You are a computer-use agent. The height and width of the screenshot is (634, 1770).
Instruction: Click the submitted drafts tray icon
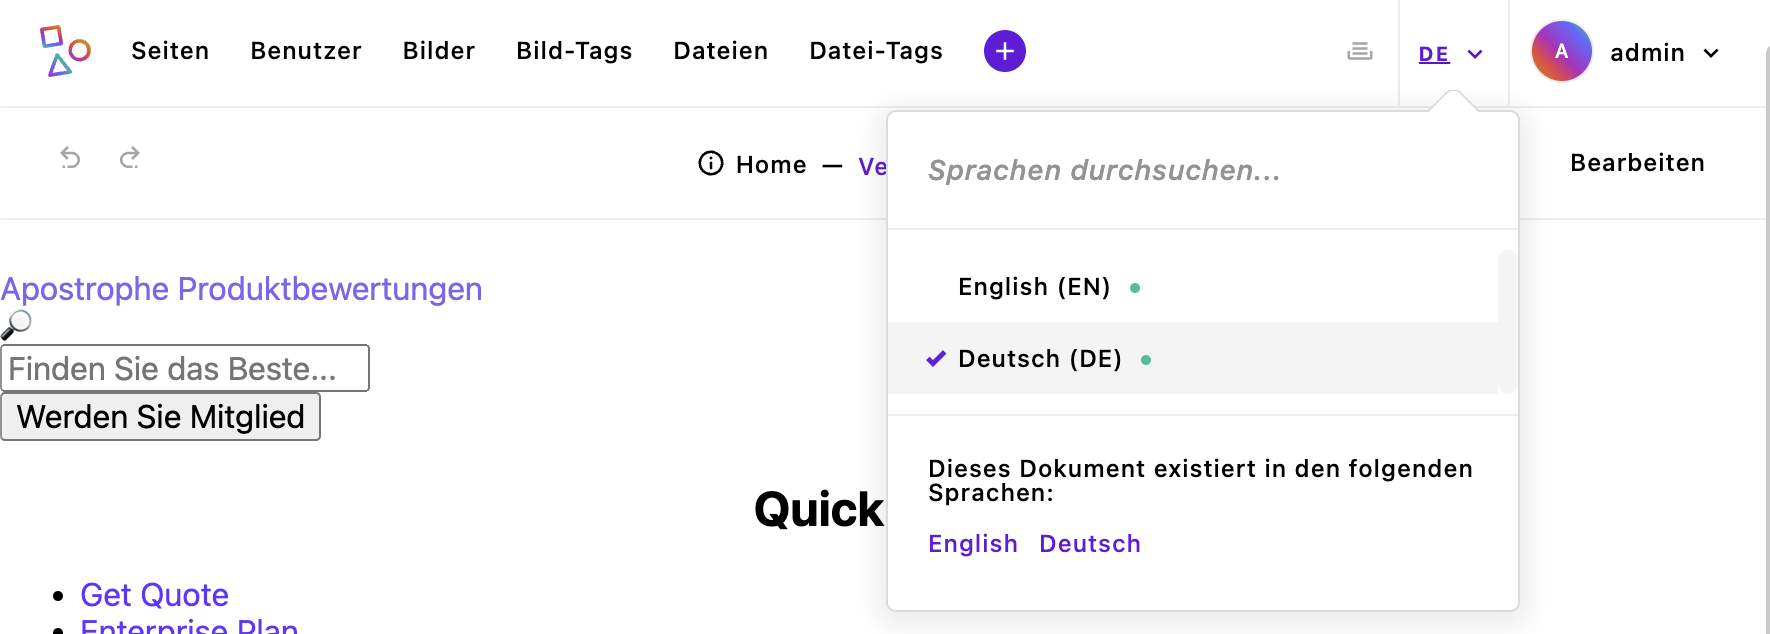coord(1360,51)
